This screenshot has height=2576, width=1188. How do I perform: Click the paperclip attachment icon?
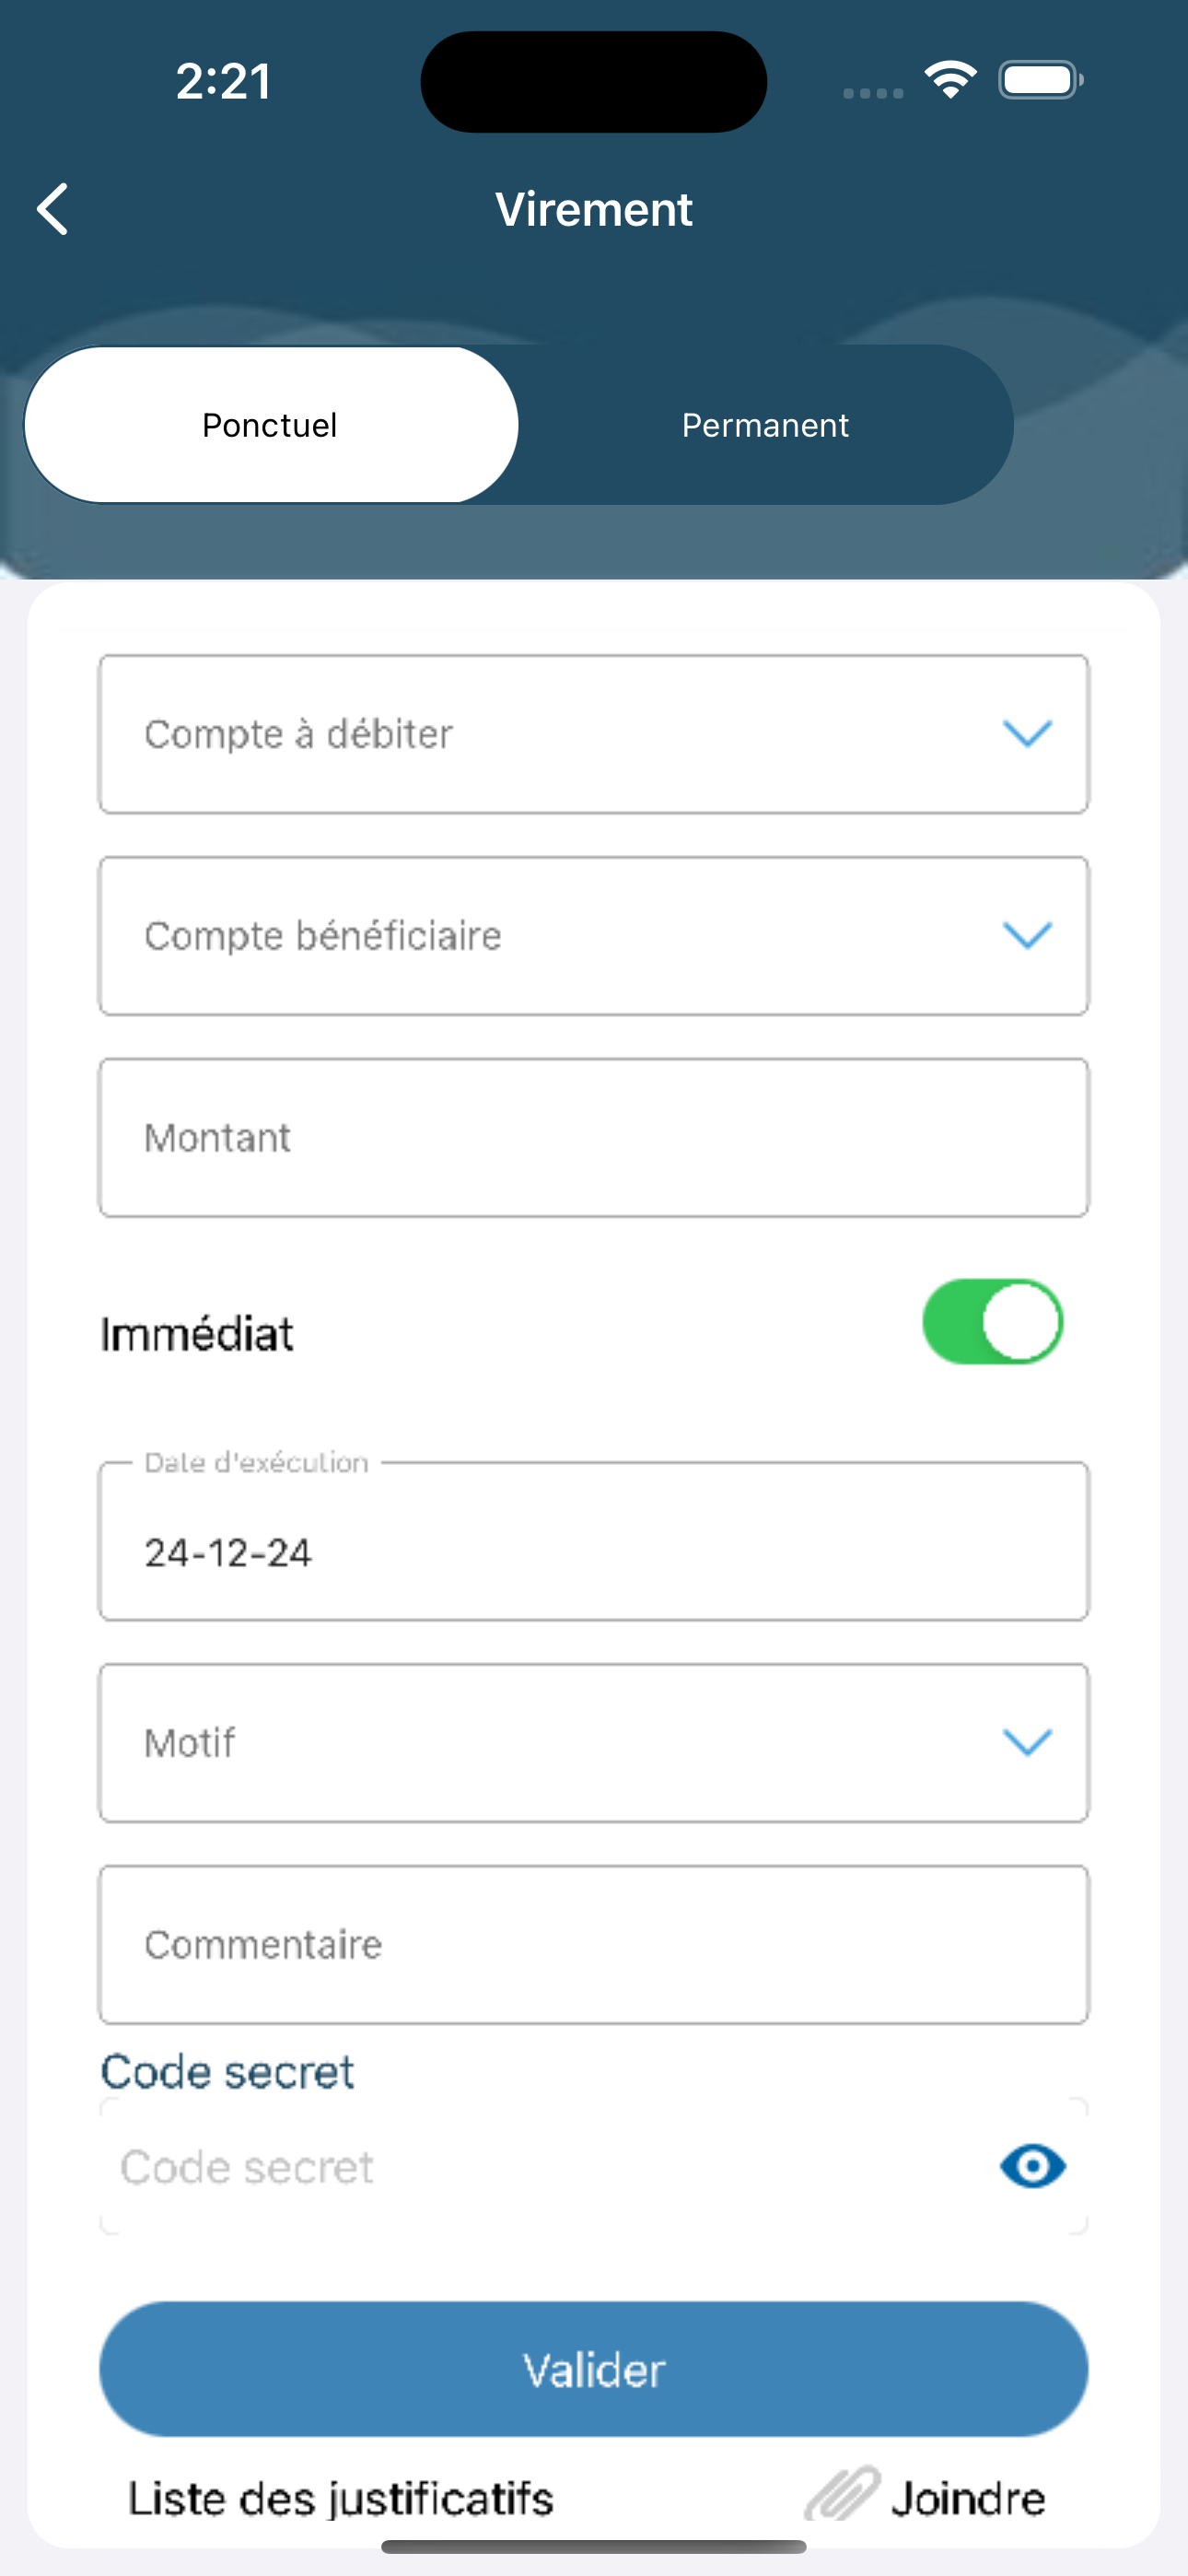(842, 2494)
